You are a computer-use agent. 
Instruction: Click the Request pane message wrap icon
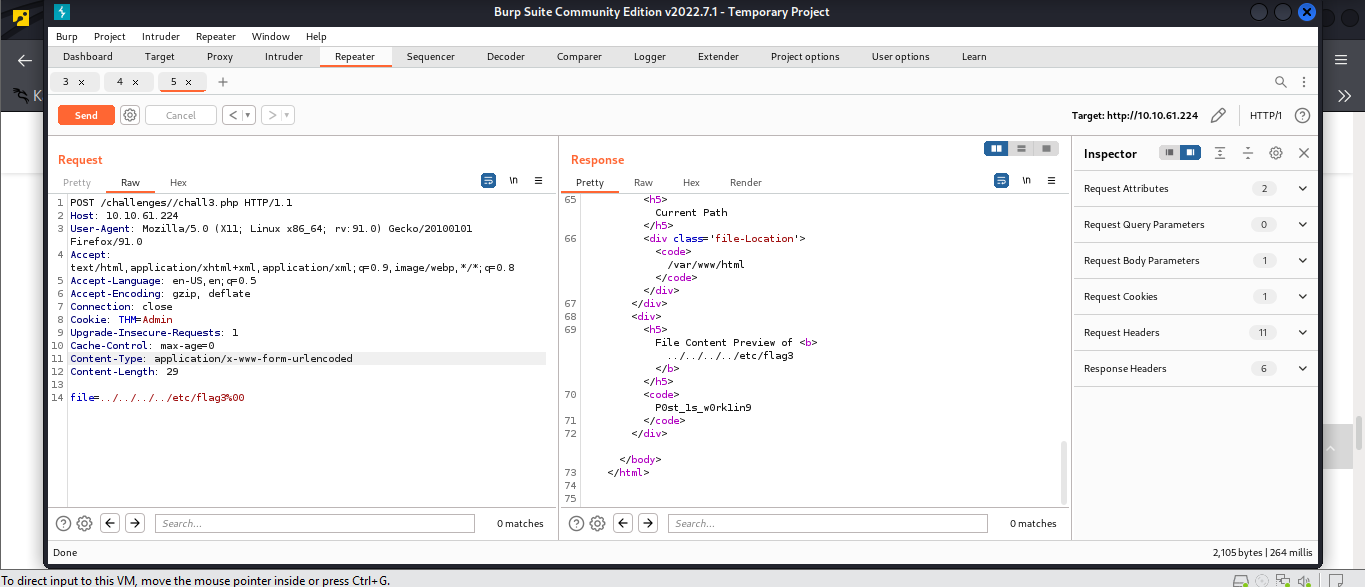(x=489, y=181)
